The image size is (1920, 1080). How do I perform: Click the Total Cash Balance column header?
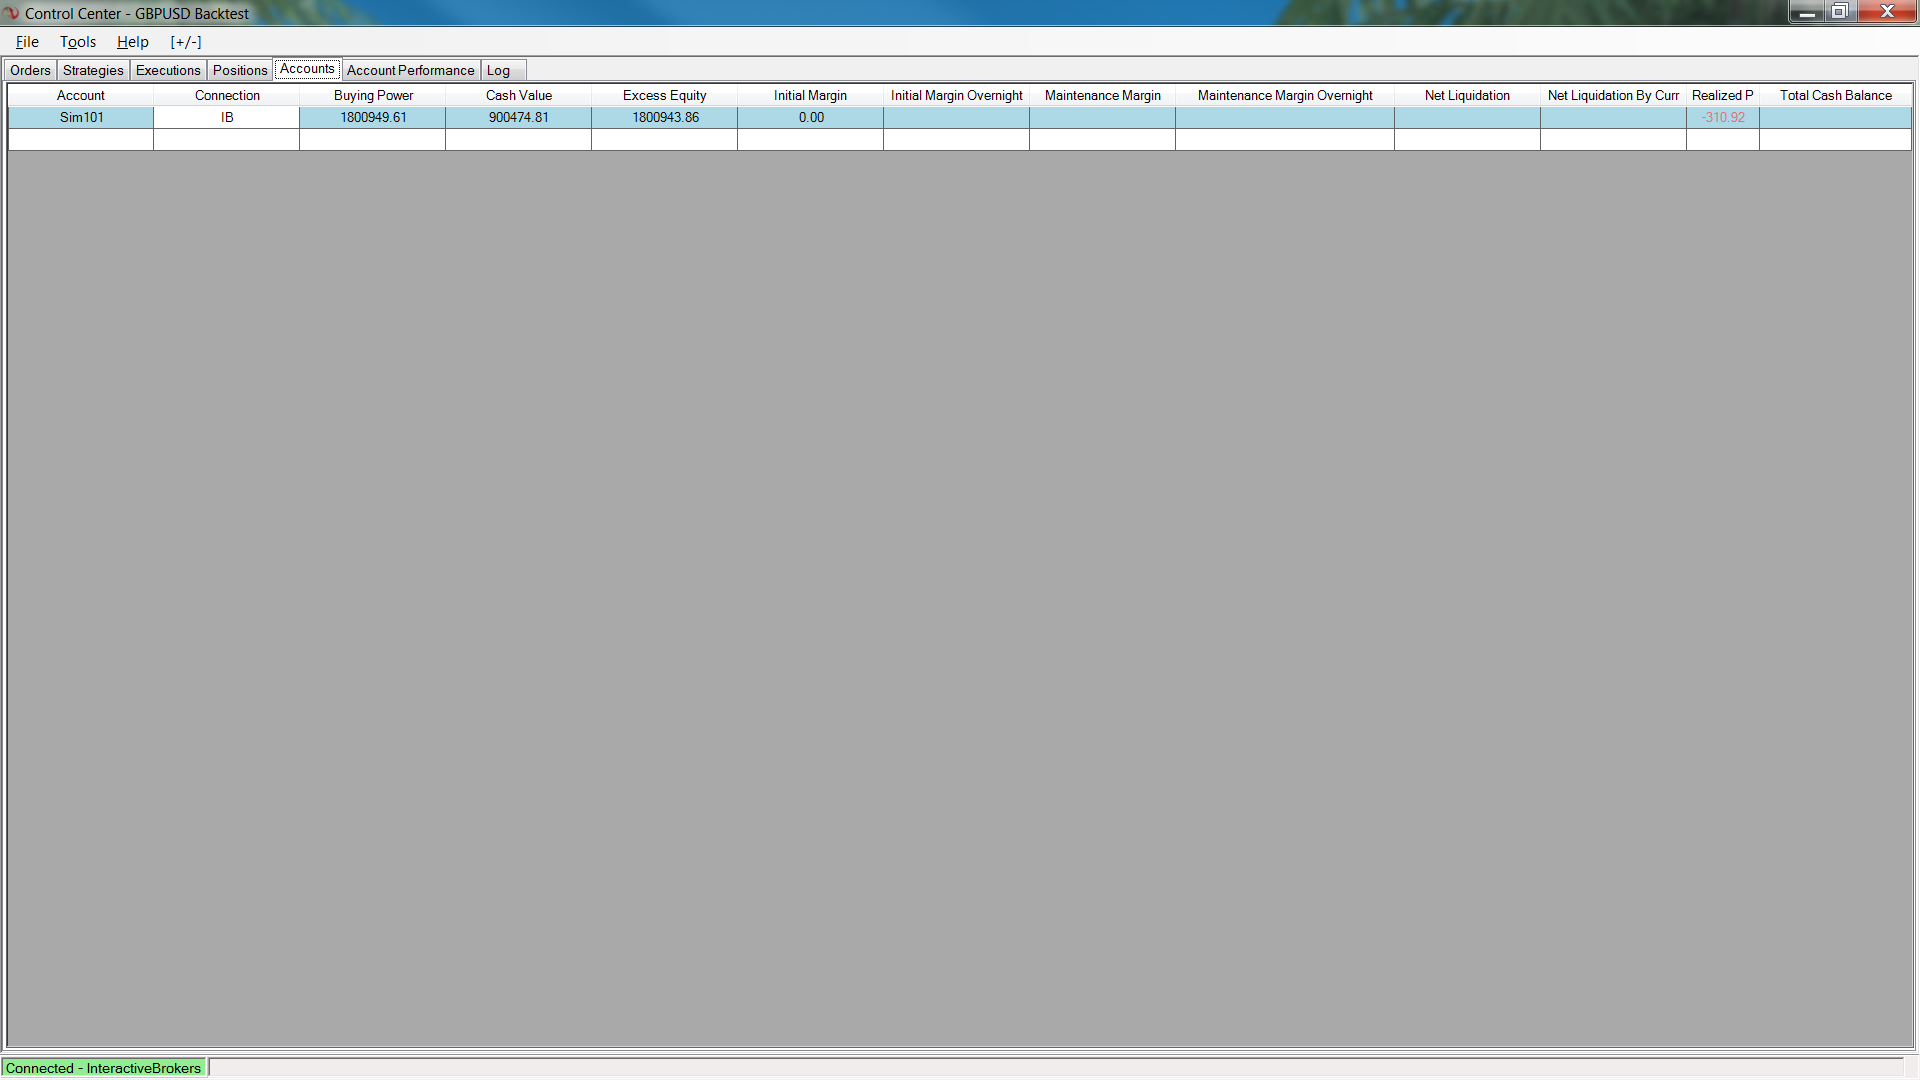point(1835,95)
